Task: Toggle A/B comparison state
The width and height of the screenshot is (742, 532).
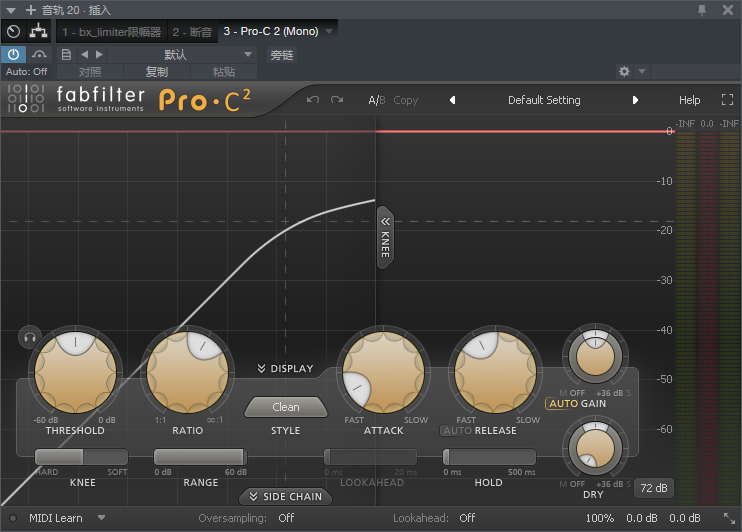Action: [x=377, y=100]
